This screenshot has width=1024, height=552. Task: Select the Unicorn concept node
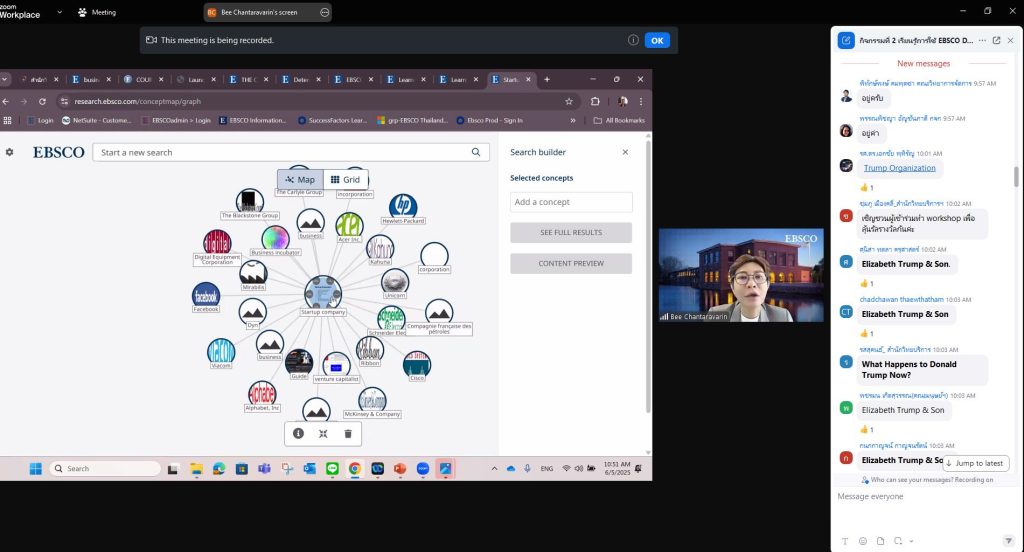[394, 282]
